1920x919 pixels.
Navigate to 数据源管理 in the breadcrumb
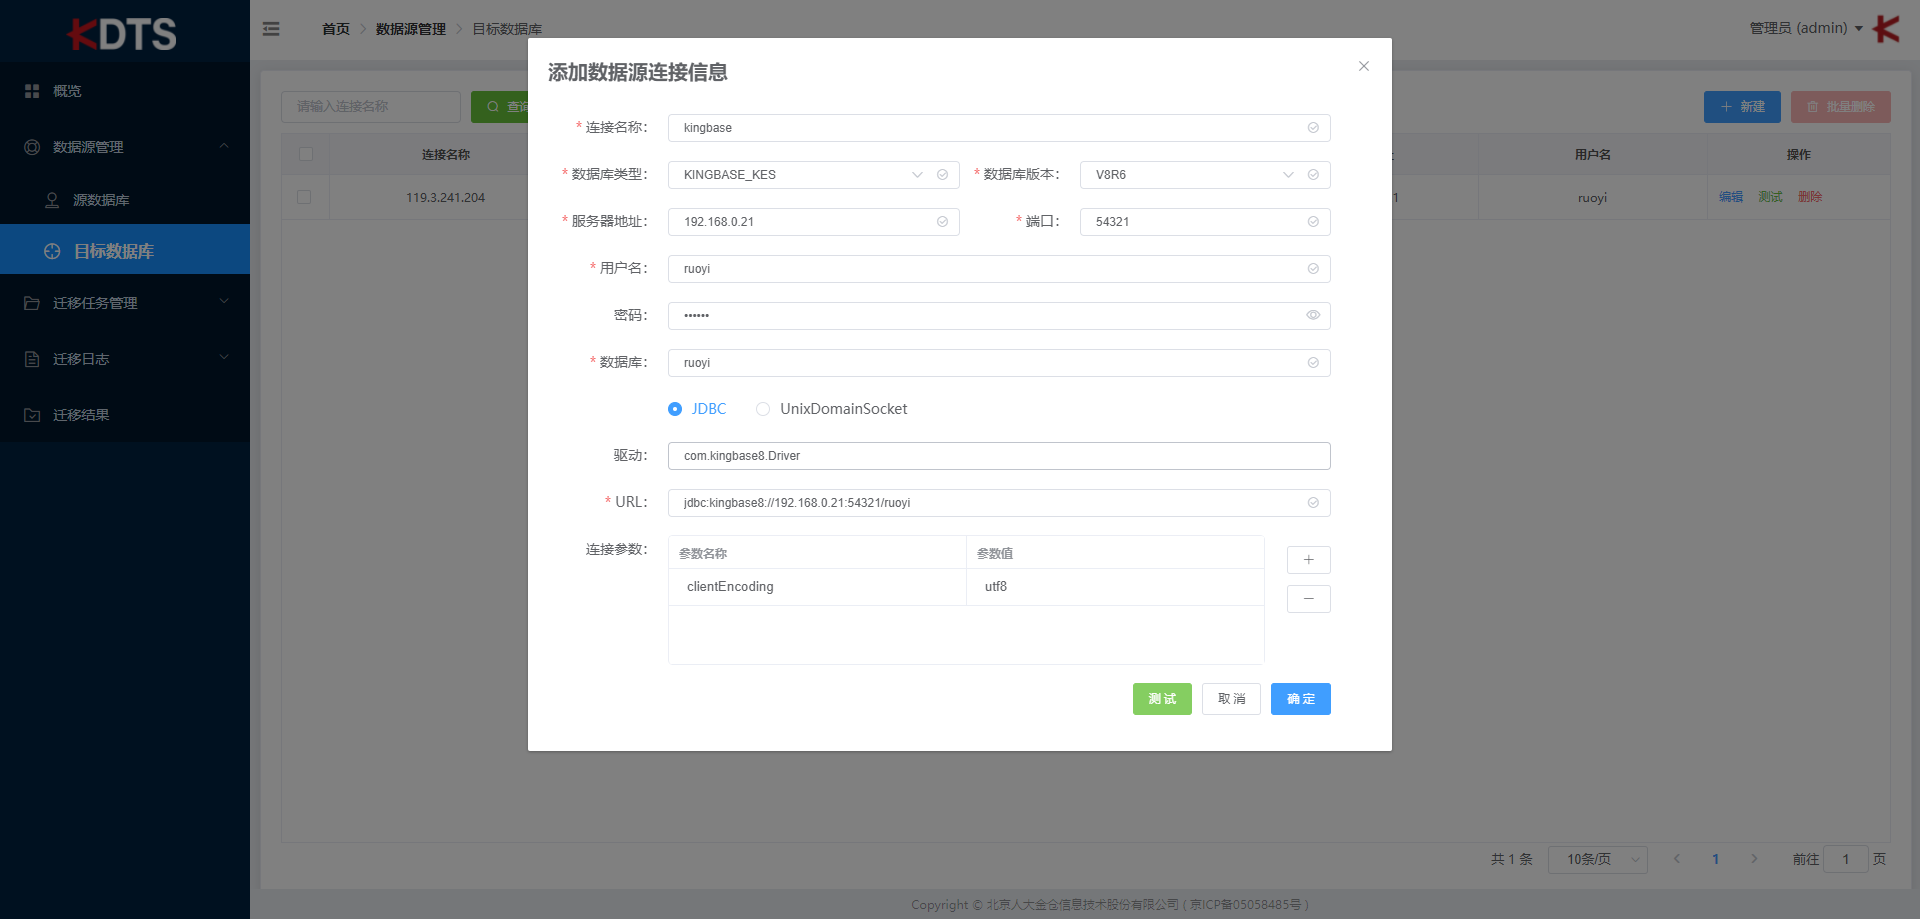[x=410, y=29]
